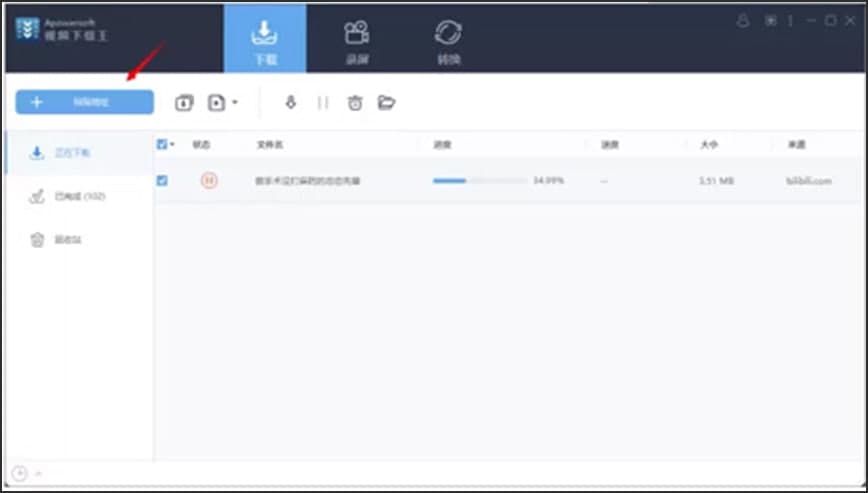Open the completed (102) list in the sidebar
The image size is (868, 493).
(78, 196)
